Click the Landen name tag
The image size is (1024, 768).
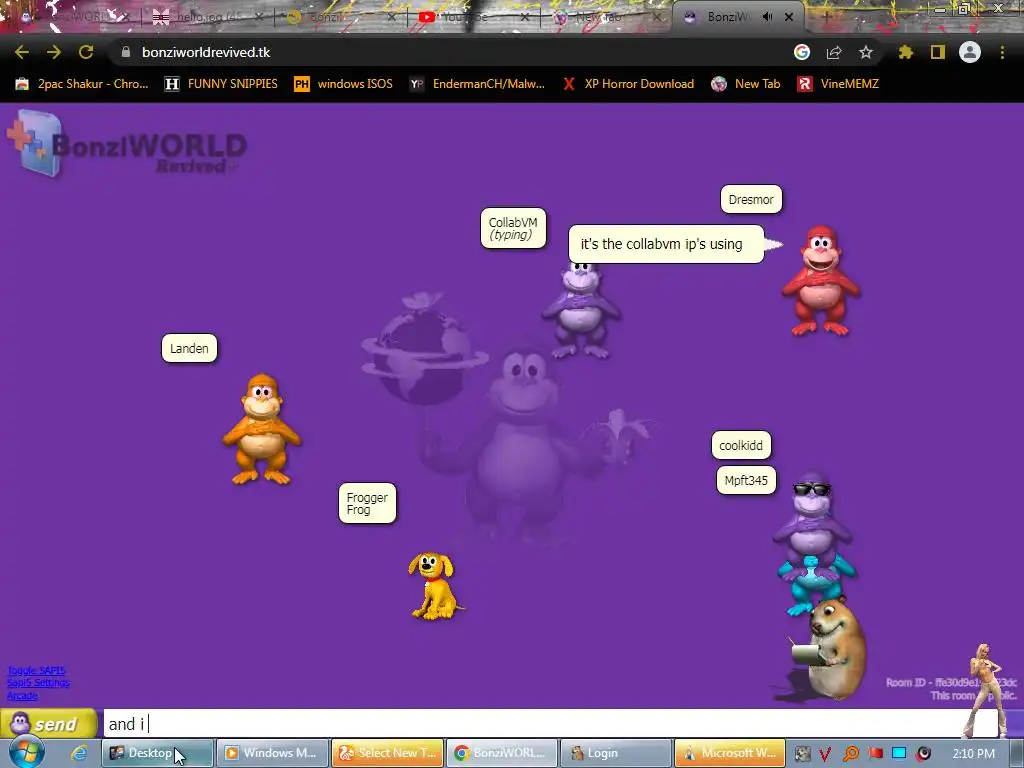(x=189, y=348)
